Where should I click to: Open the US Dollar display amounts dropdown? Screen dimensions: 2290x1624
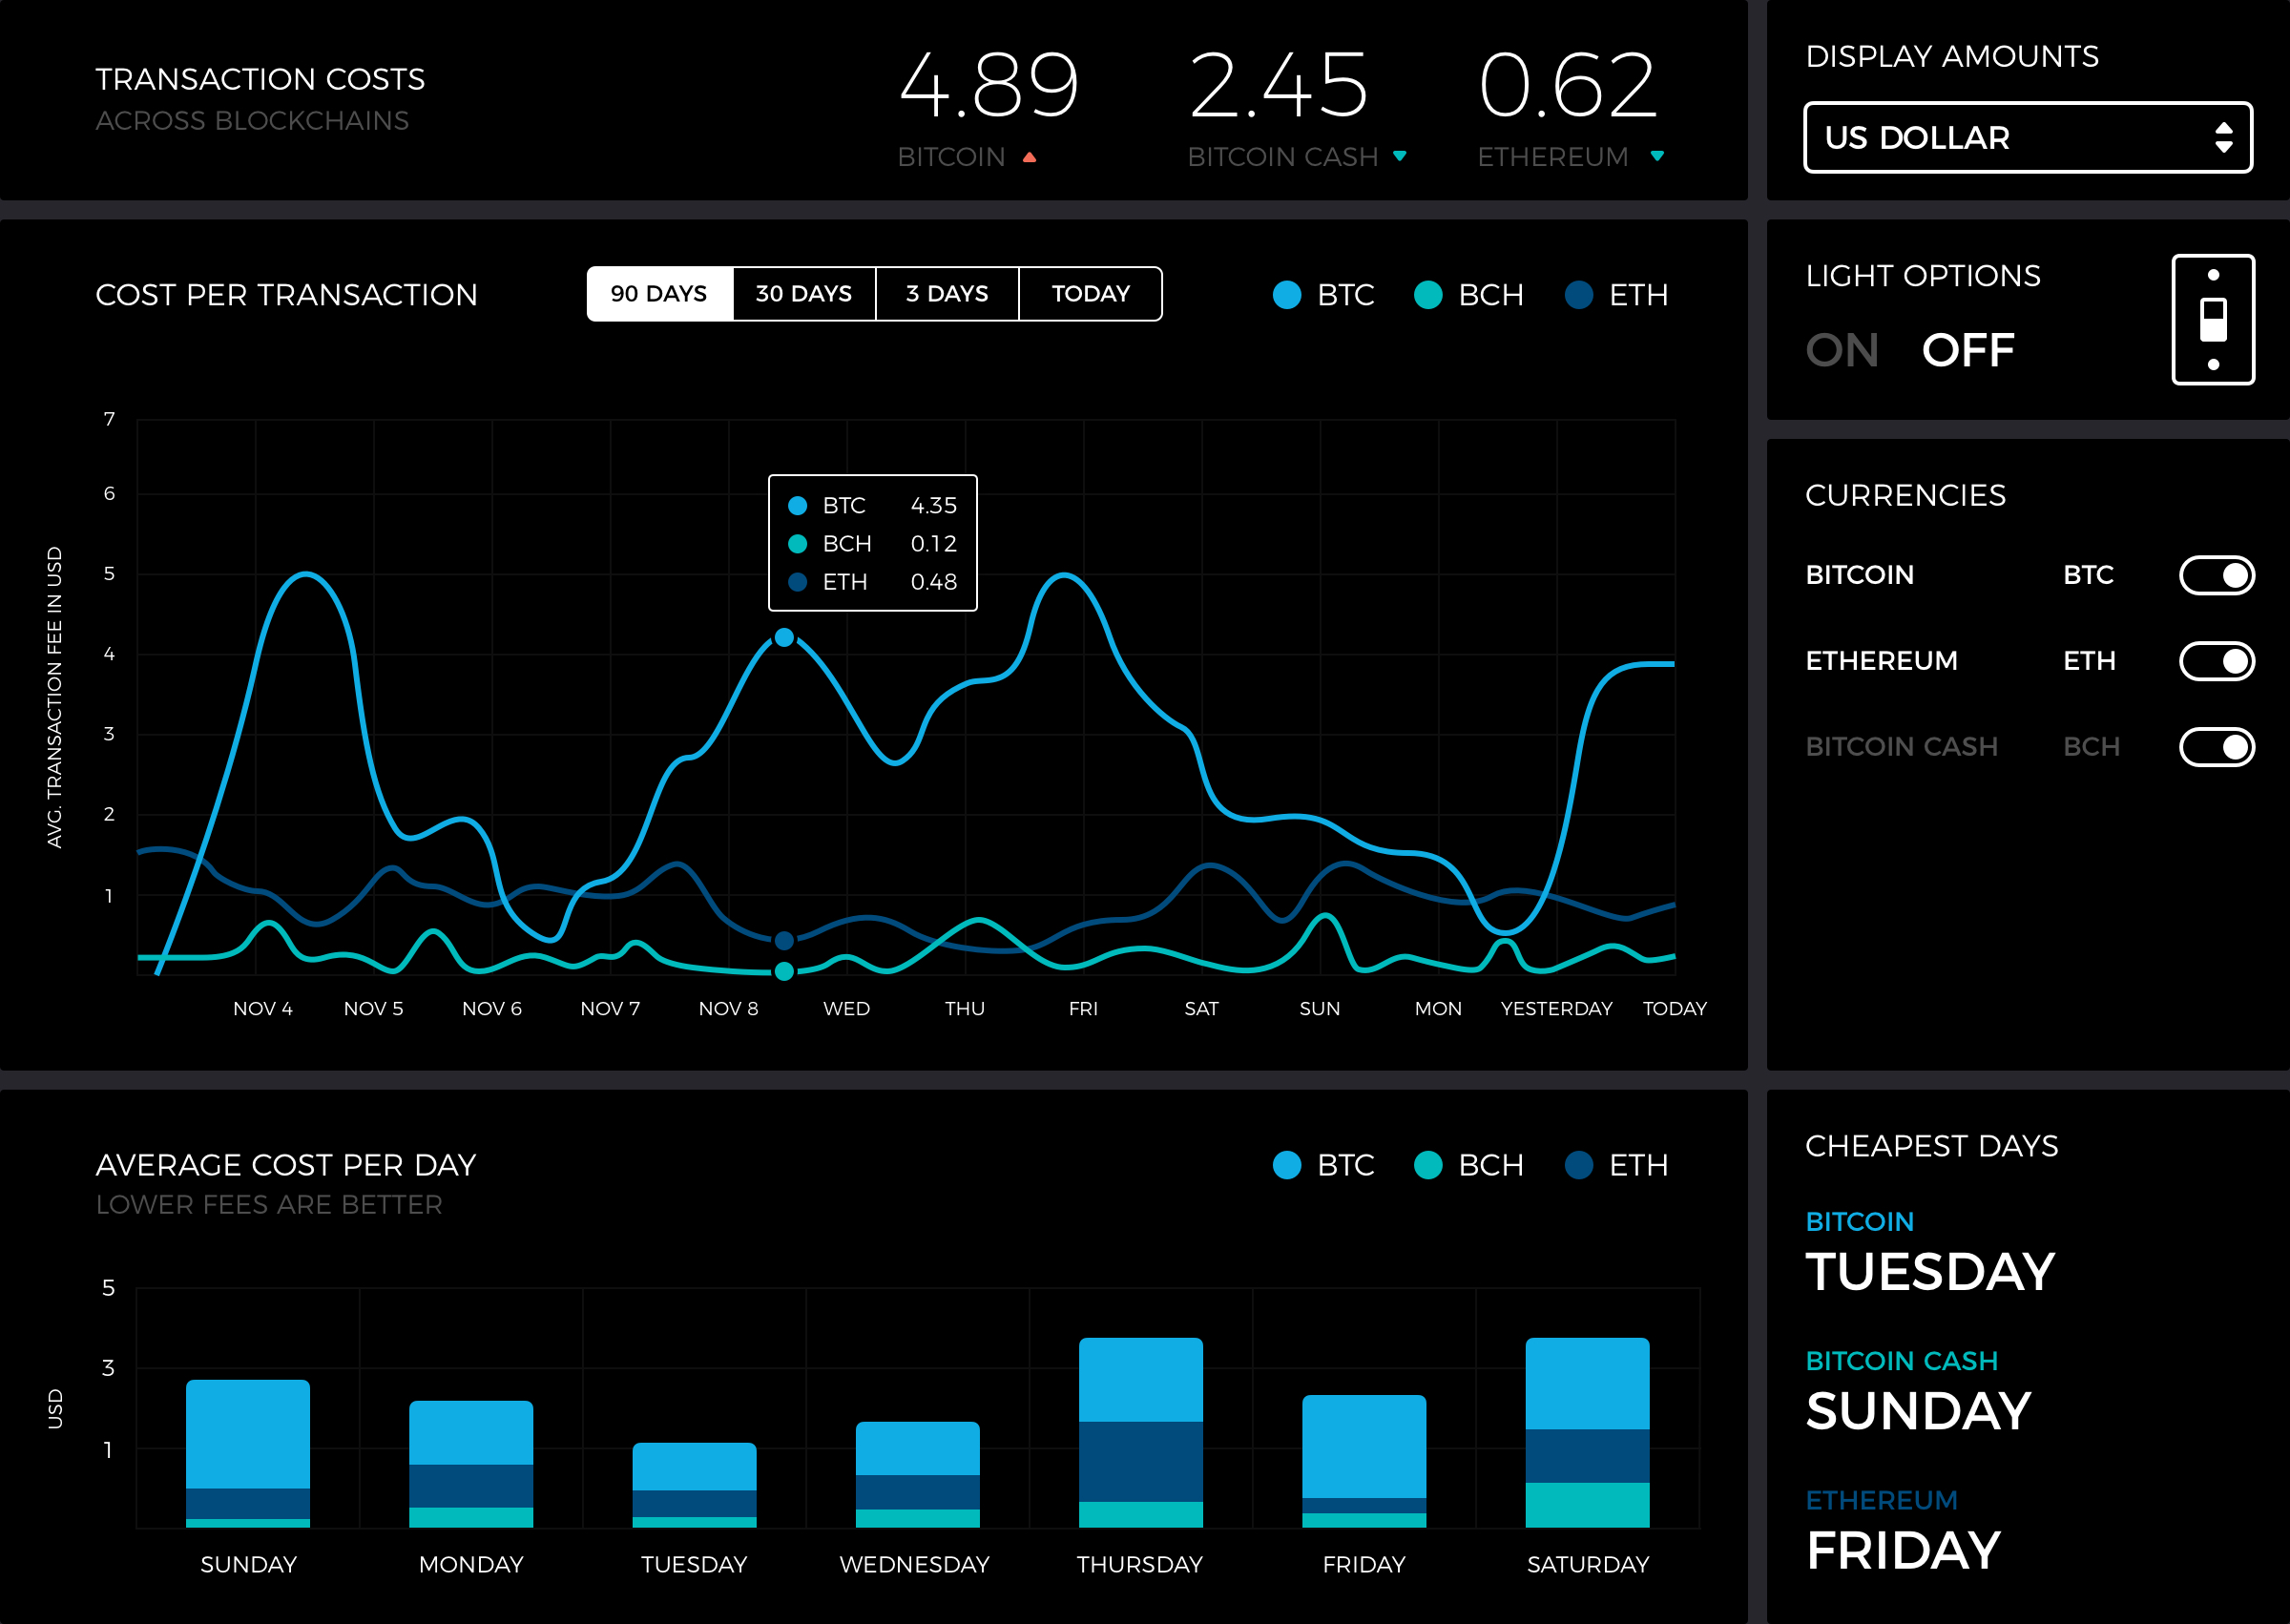click(2027, 137)
